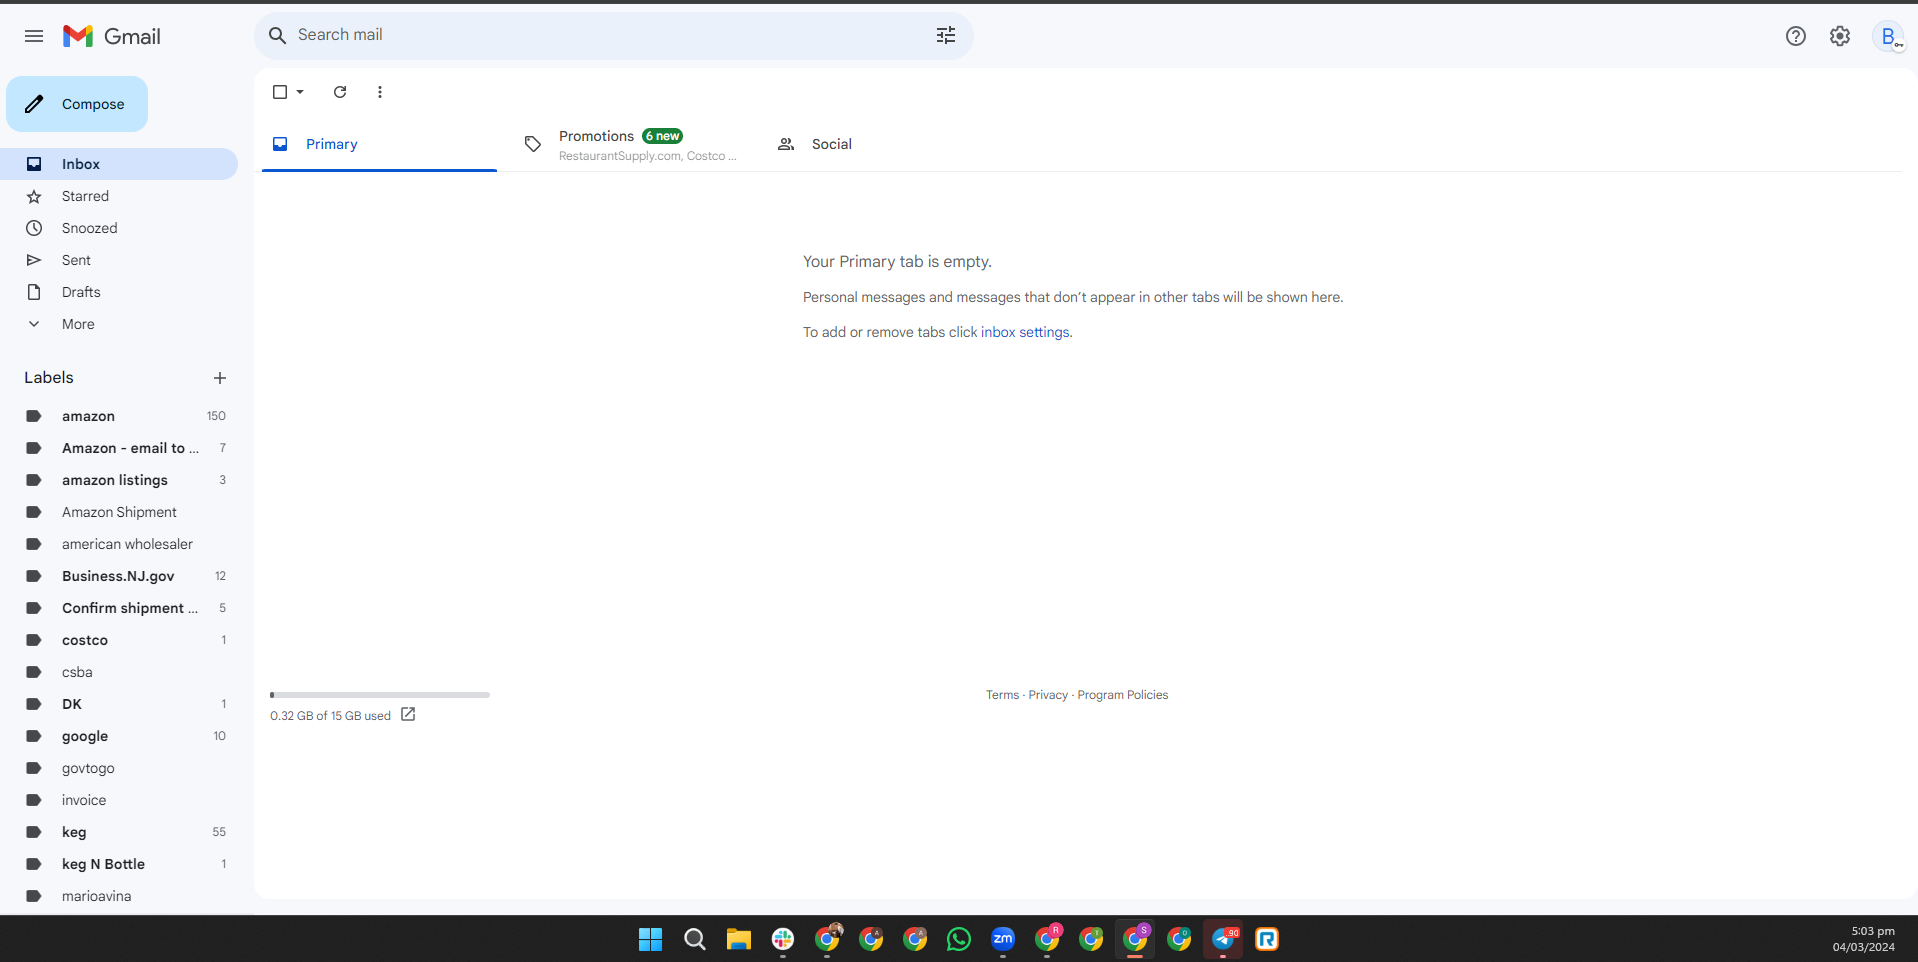
Task: Open the Drafts folder
Action: (119, 292)
